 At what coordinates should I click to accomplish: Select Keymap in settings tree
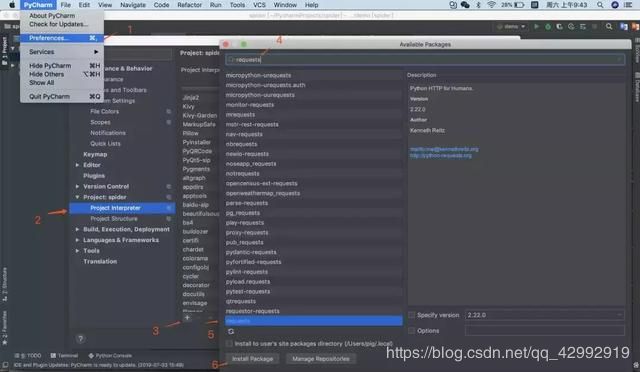(x=95, y=154)
